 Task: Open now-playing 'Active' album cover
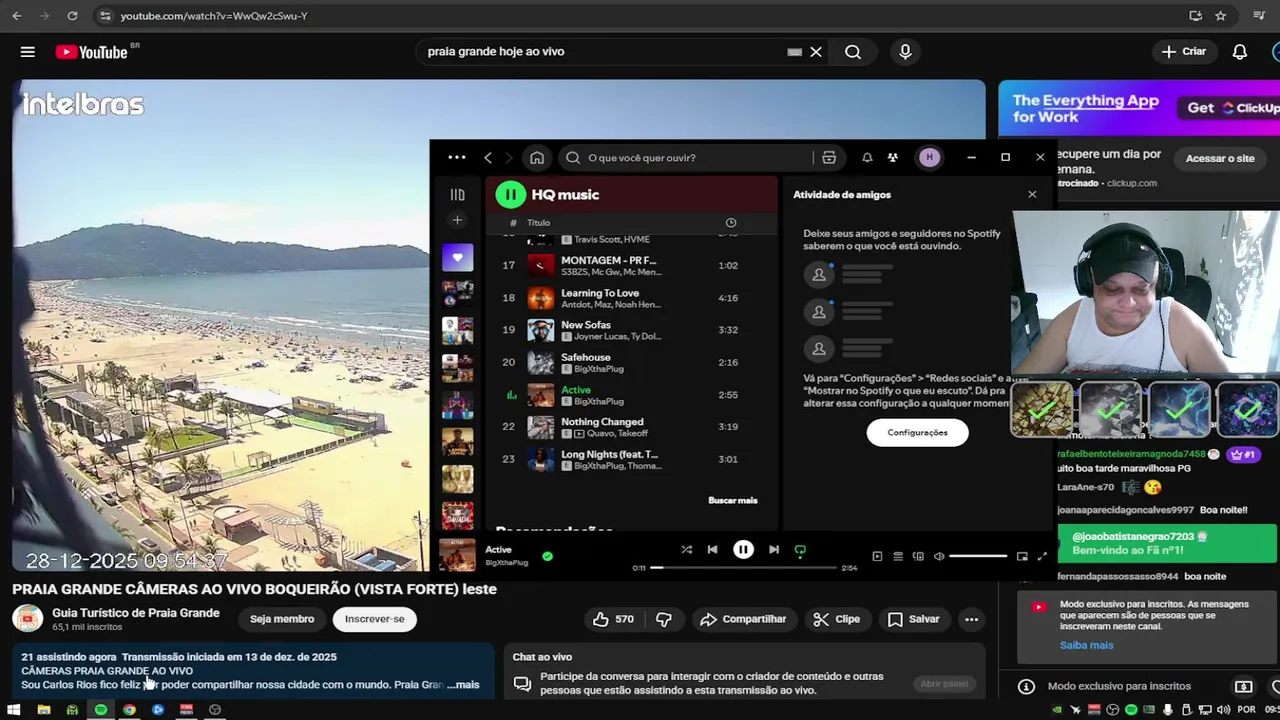[457, 556]
